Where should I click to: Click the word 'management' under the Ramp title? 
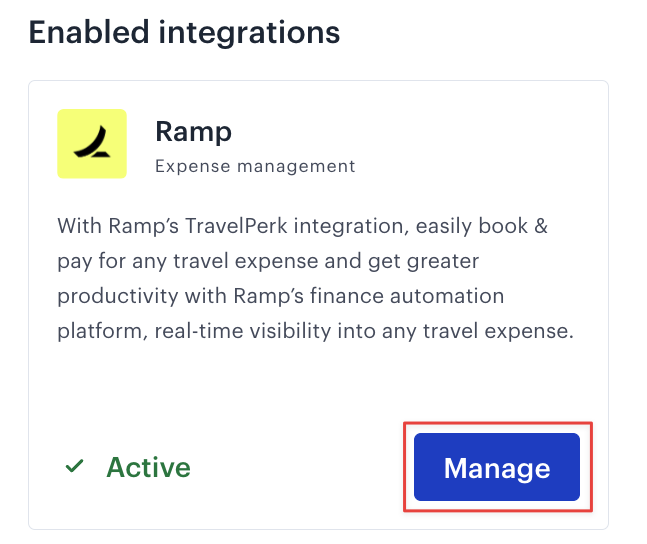coord(296,167)
